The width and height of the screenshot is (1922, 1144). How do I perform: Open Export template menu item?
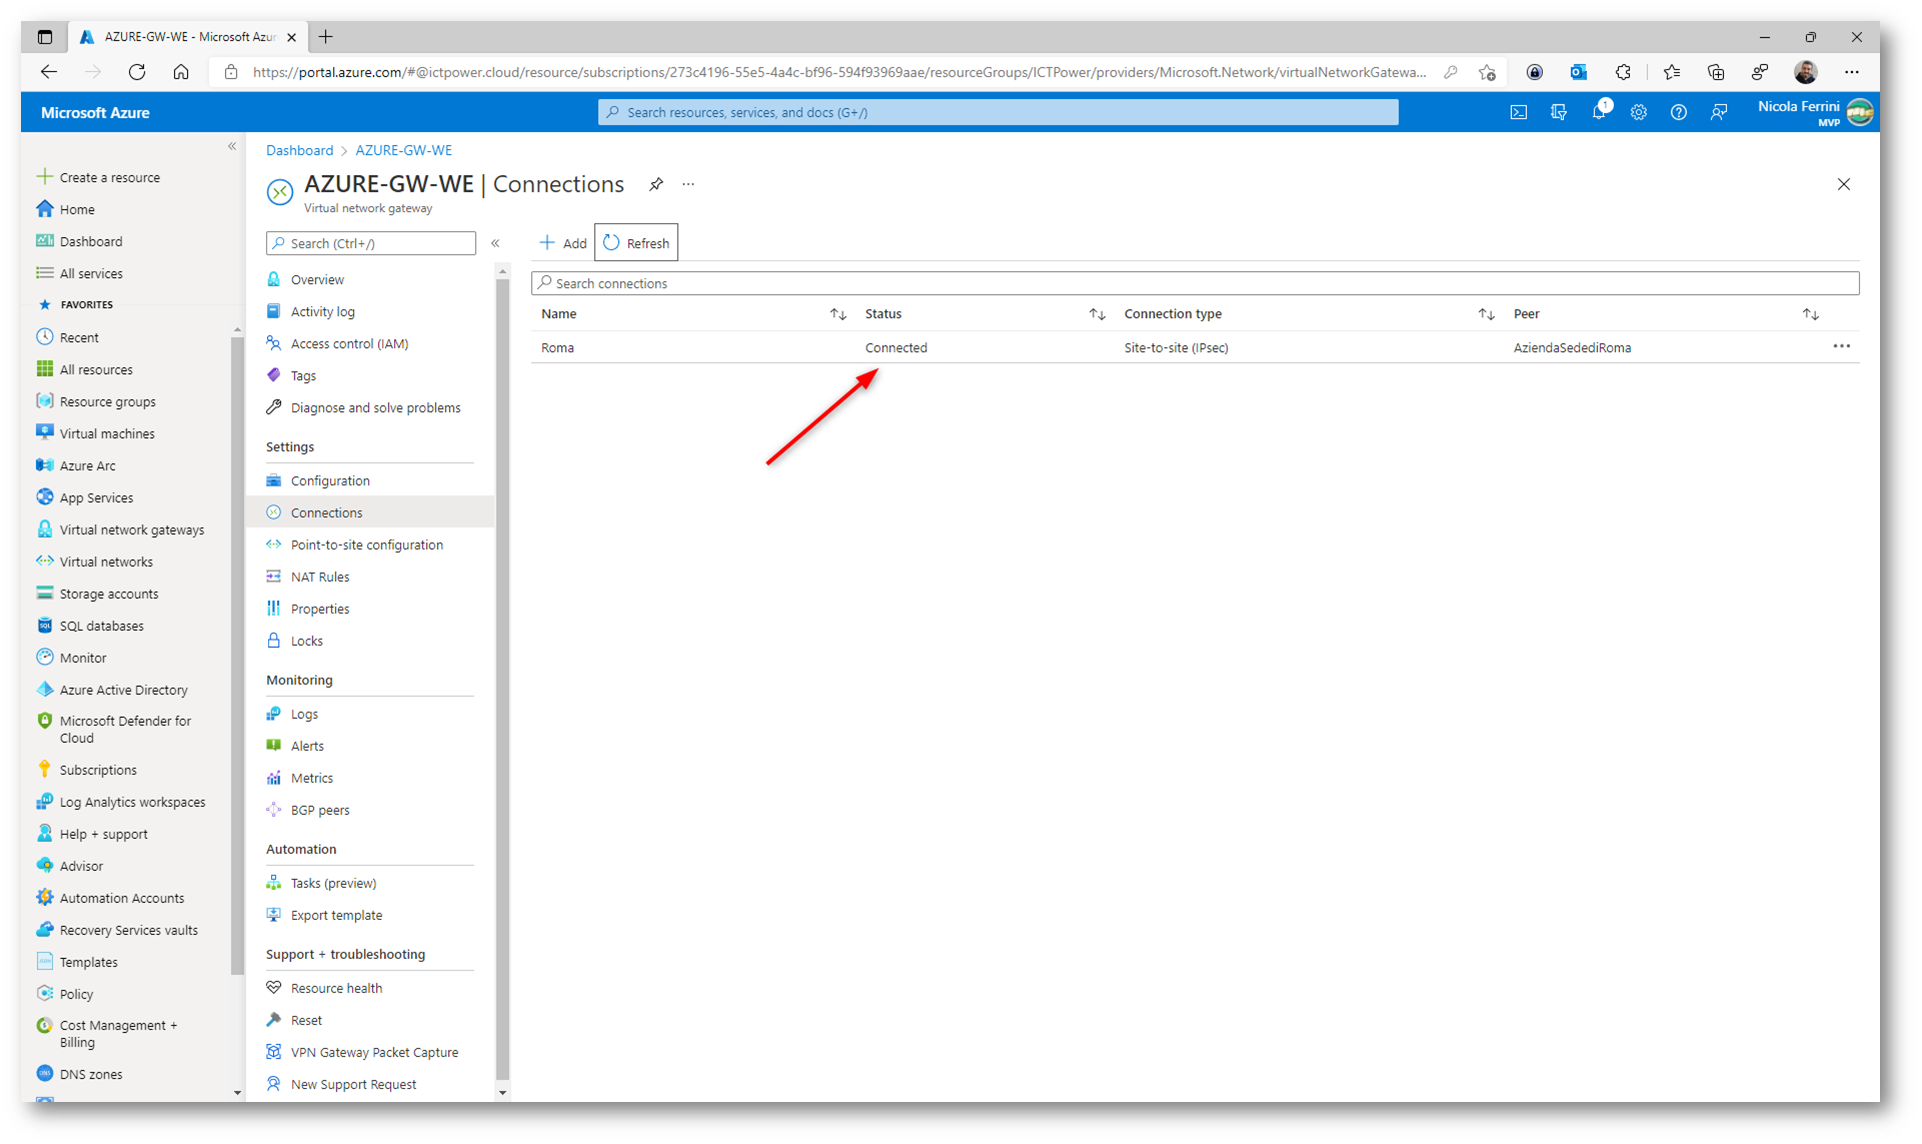[x=336, y=915]
